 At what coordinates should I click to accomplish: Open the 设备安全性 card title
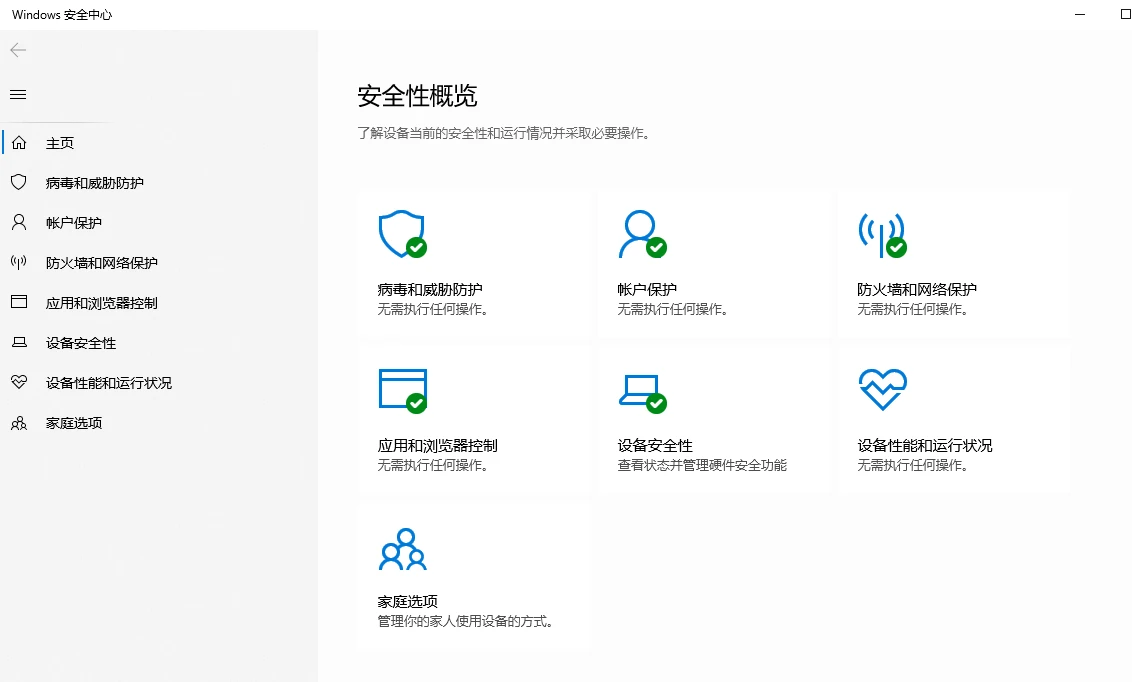[655, 445]
